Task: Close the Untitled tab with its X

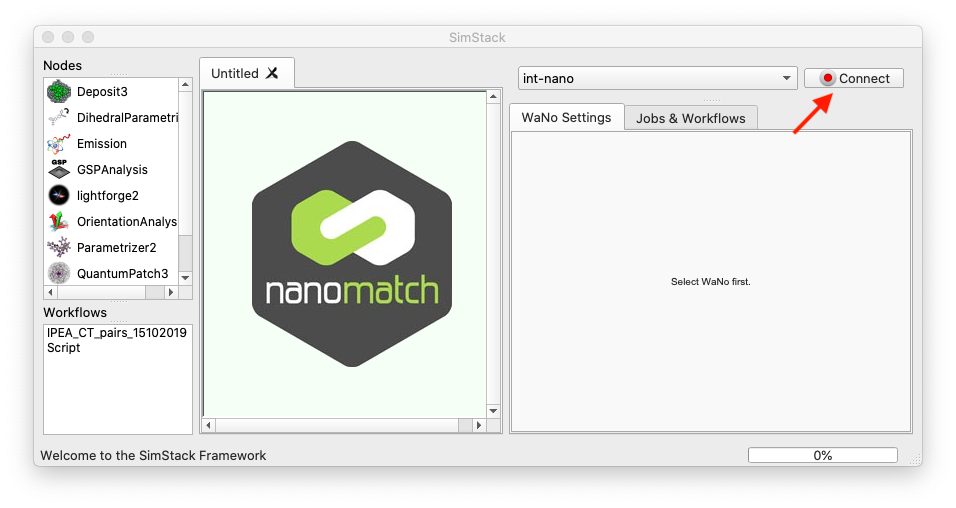Action: coord(273,73)
